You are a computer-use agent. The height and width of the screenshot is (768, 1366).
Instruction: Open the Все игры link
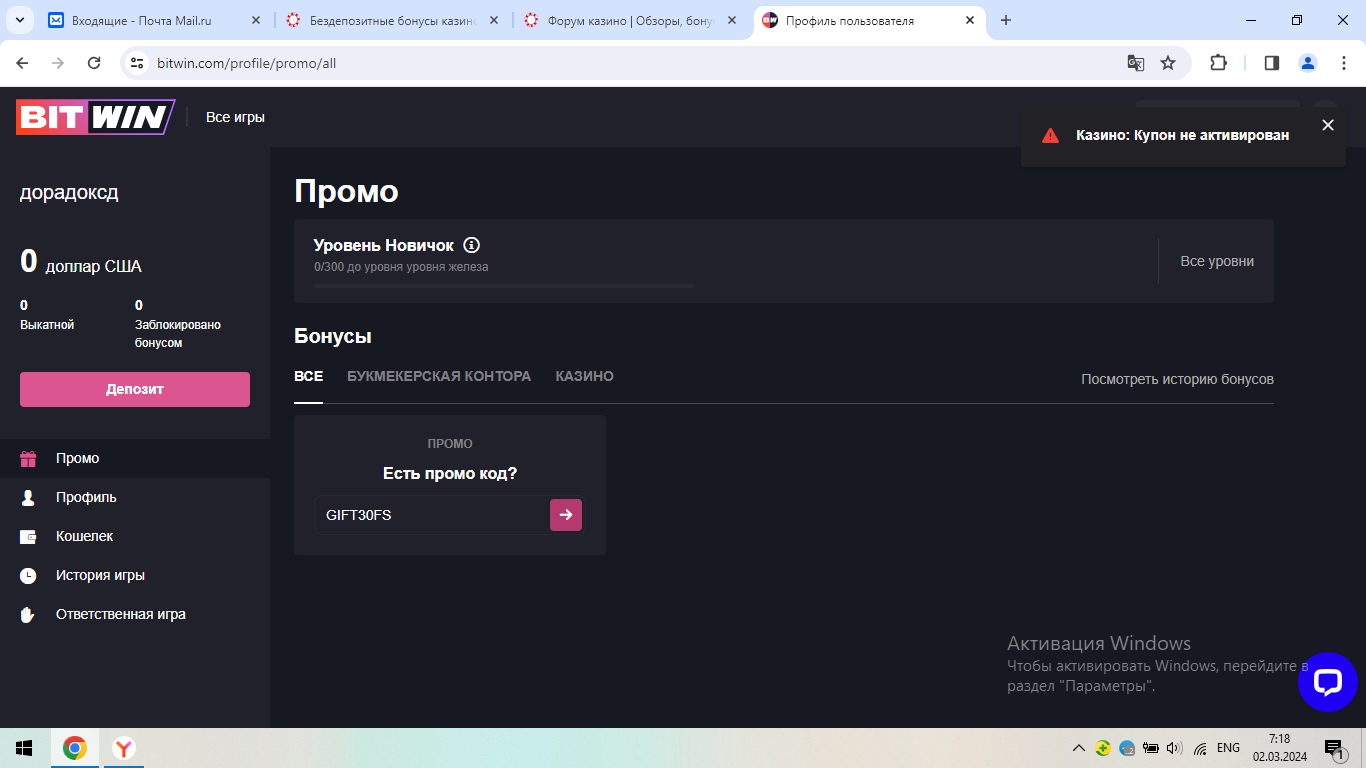(x=235, y=117)
